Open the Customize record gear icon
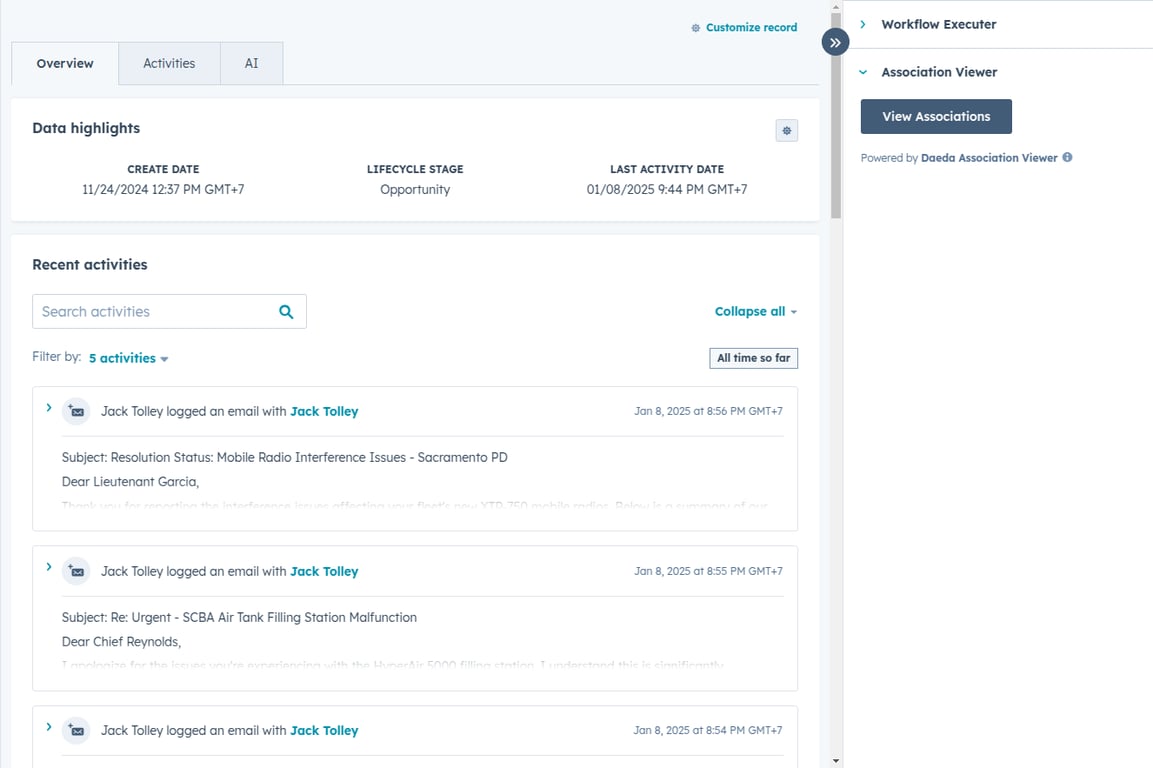Image resolution: width=1153 pixels, height=768 pixels. tap(696, 28)
